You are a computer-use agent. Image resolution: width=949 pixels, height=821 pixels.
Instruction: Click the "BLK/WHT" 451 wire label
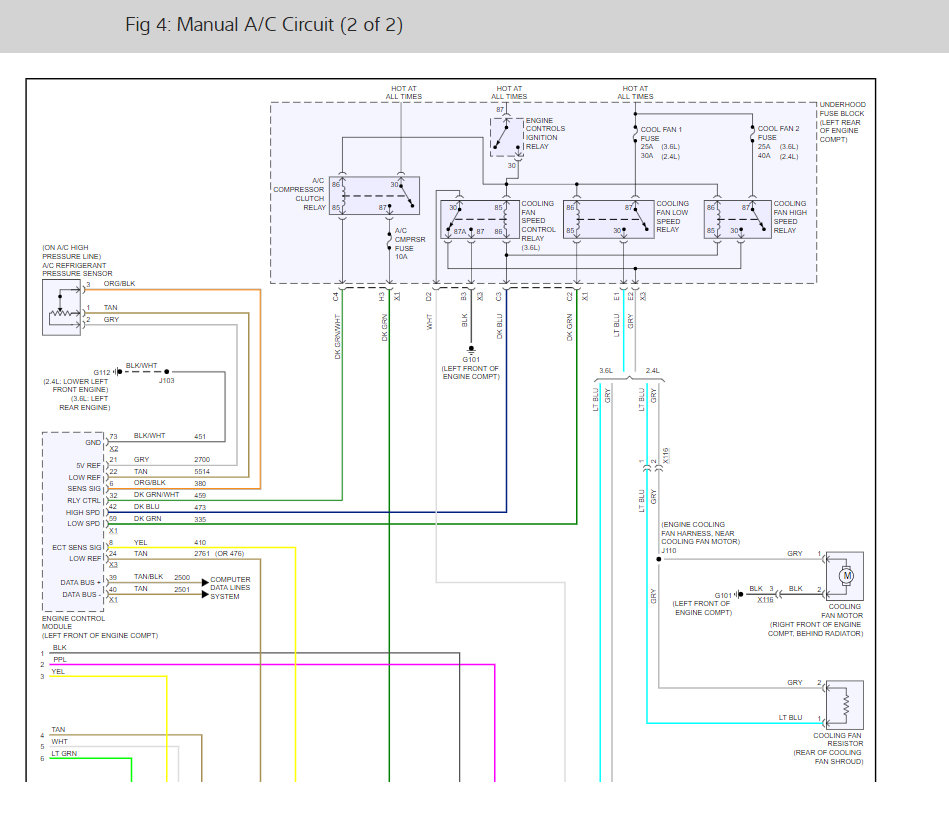[149, 435]
